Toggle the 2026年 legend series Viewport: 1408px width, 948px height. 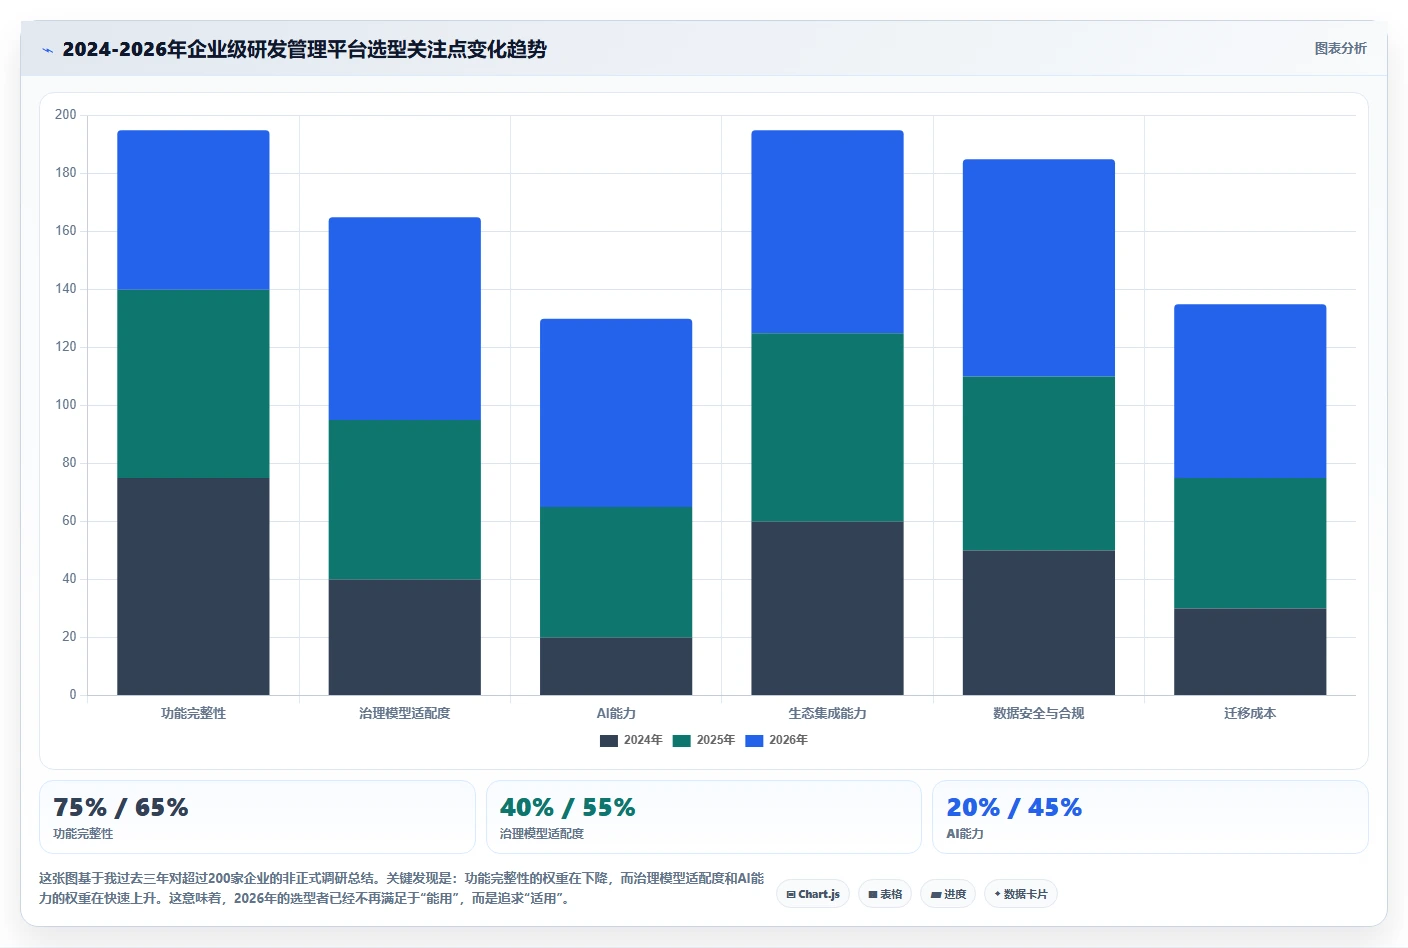[x=777, y=740]
